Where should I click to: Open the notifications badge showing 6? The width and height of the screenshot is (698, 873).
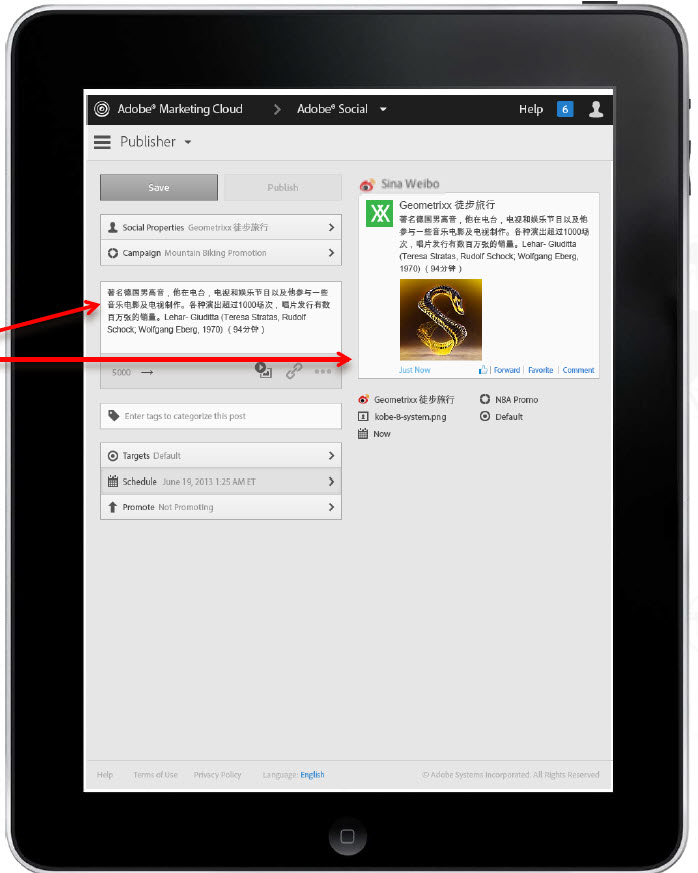click(x=565, y=109)
